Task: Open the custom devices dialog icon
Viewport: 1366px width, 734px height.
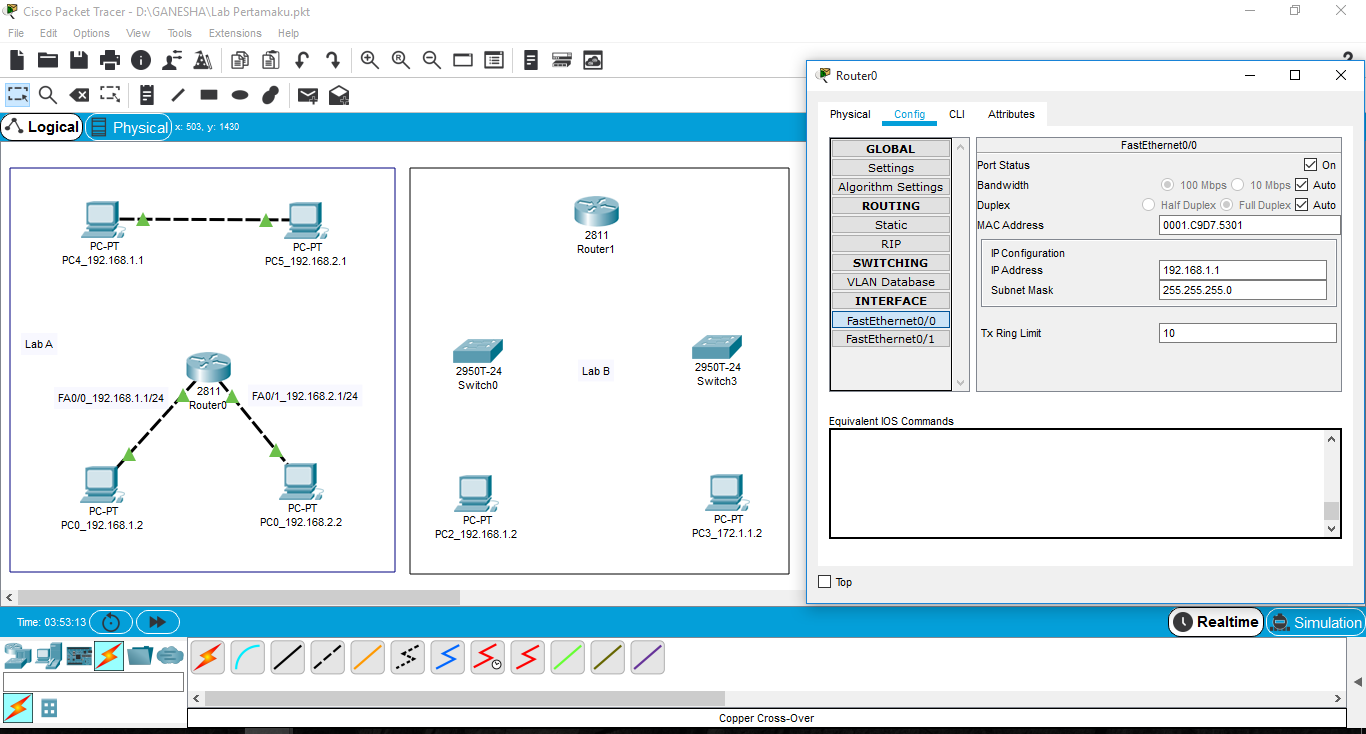Action: 494,60
